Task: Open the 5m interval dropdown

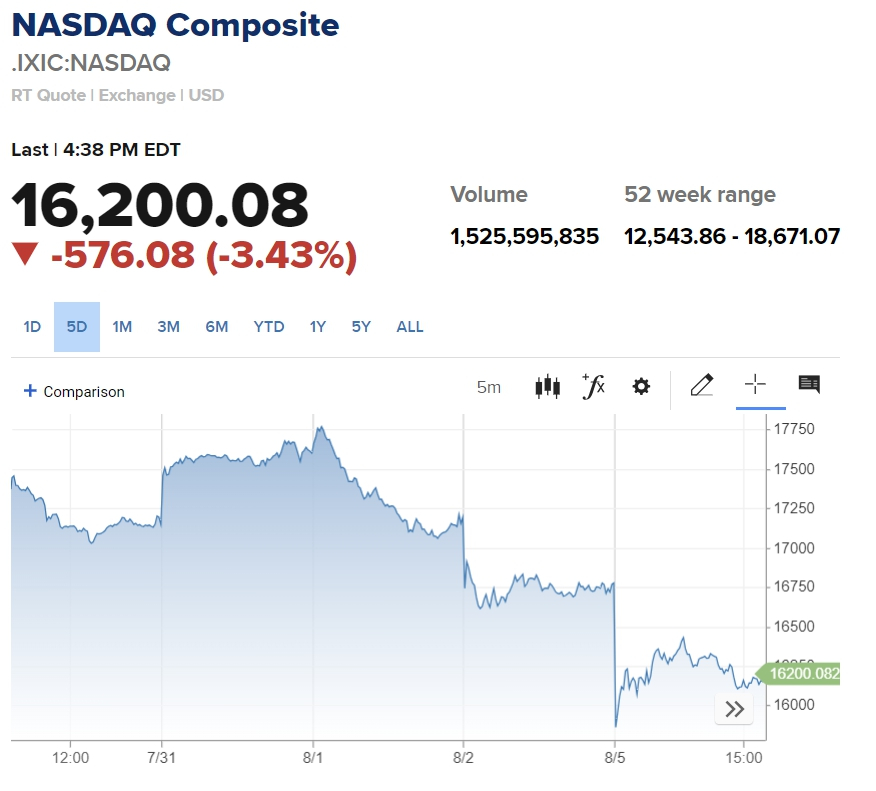Action: [489, 387]
